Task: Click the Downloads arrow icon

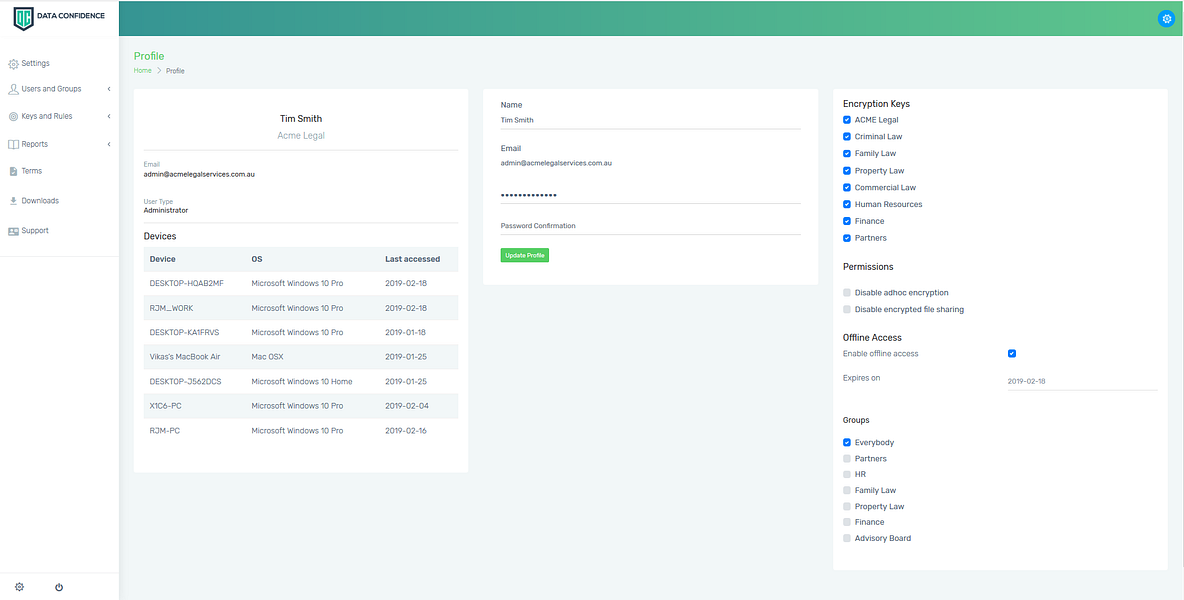Action: point(14,201)
